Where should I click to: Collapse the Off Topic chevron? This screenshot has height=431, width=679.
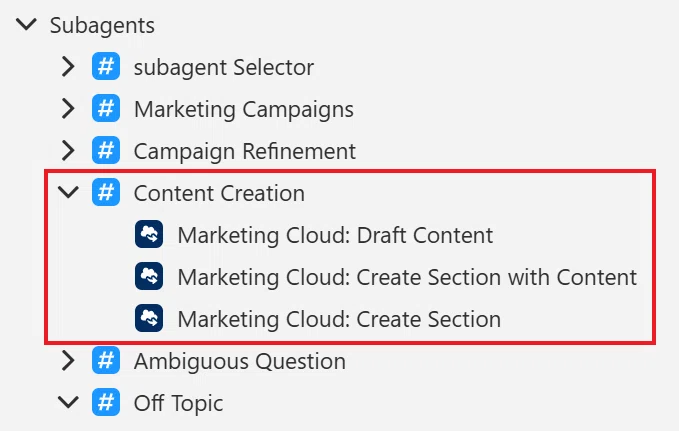(x=68, y=402)
